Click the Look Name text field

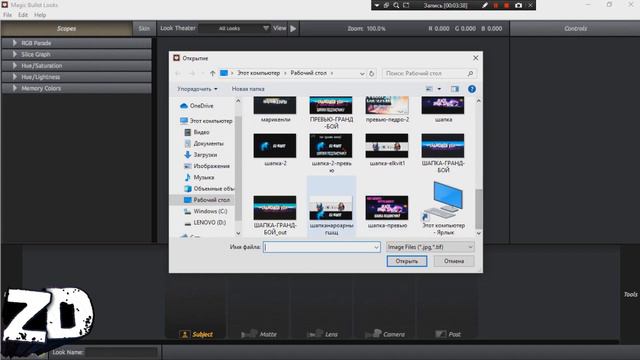[121, 352]
